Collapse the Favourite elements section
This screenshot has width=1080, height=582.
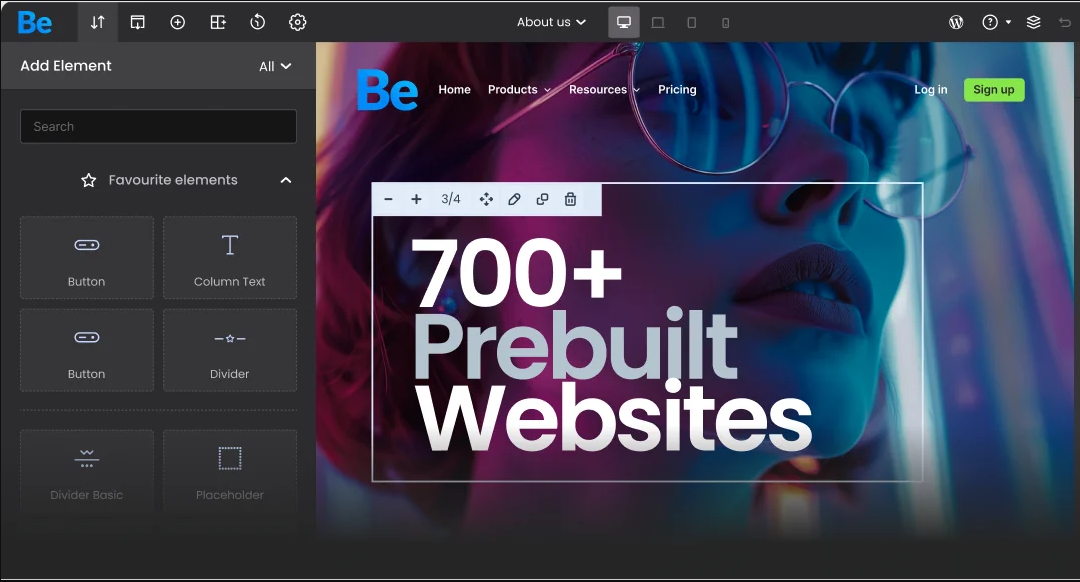[x=286, y=180]
